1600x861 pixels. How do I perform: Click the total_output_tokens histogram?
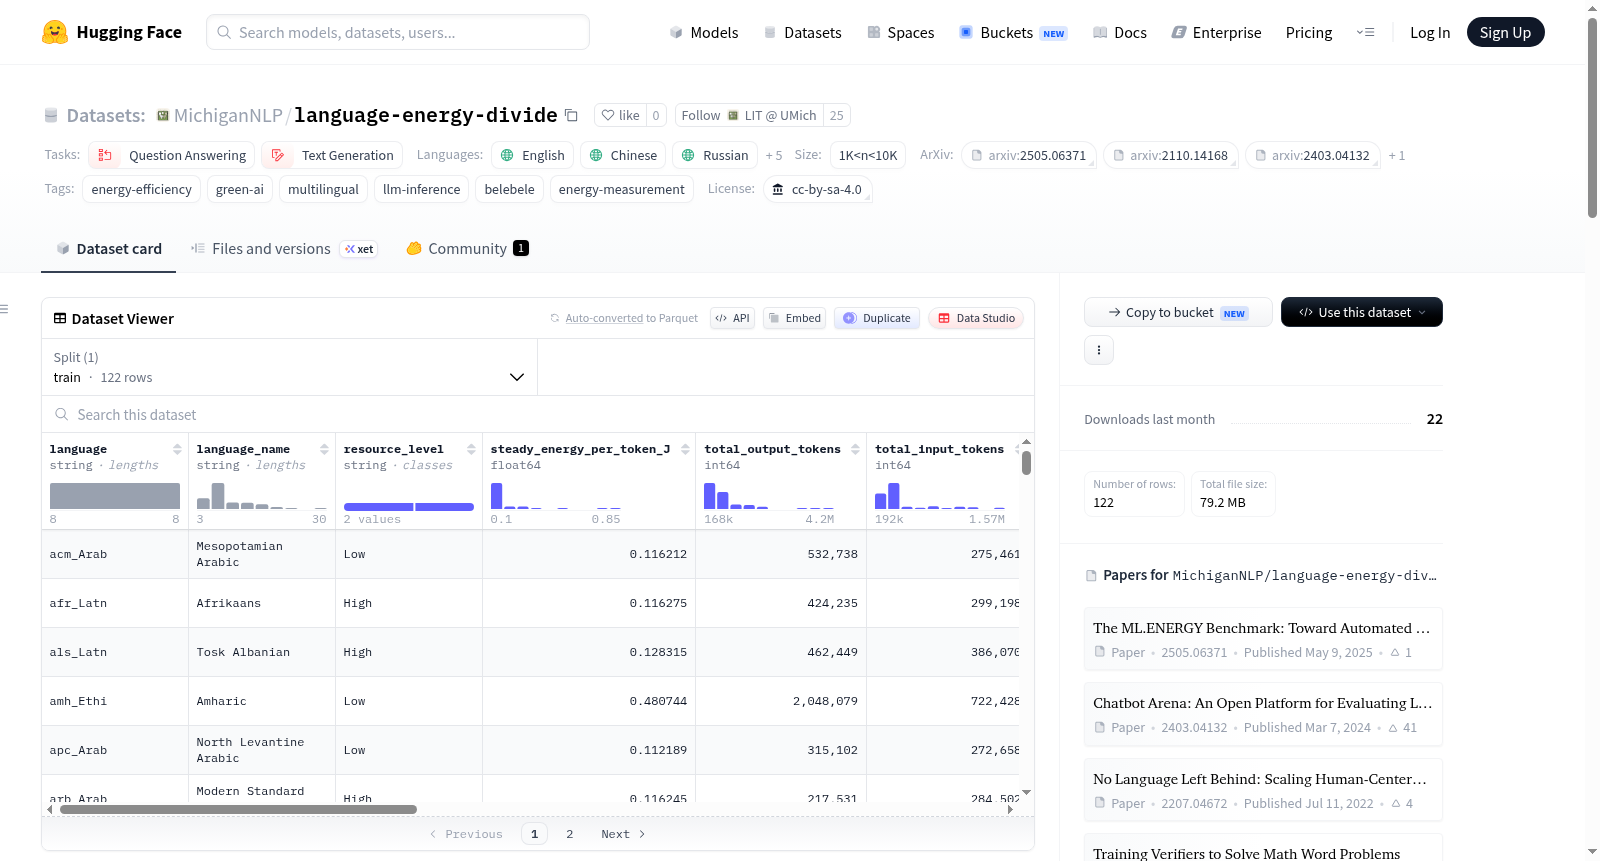[769, 495]
